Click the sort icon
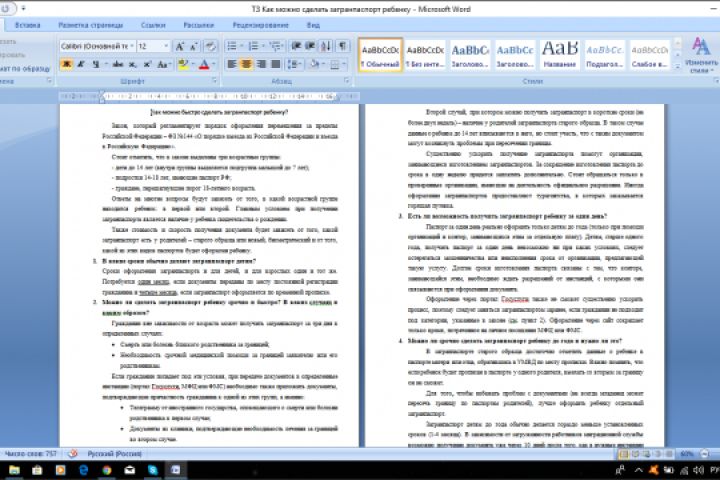 pos(326,46)
